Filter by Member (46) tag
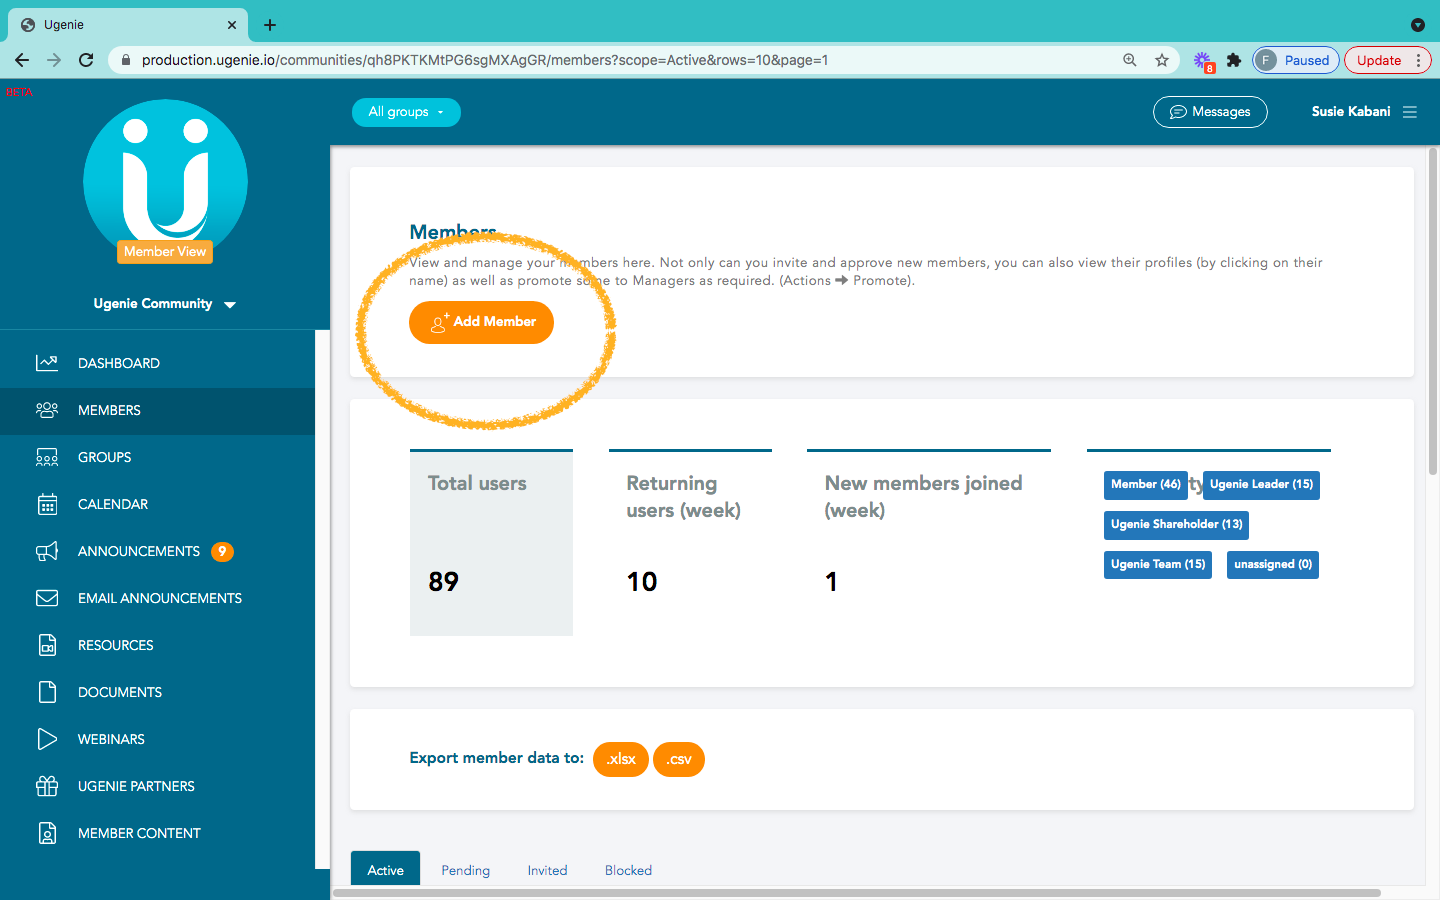The image size is (1440, 900). pos(1146,485)
